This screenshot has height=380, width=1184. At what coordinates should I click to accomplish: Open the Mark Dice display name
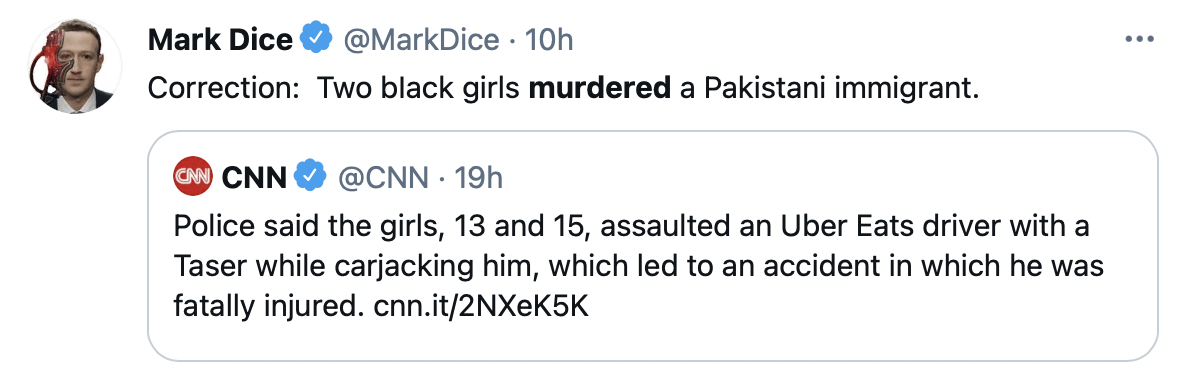[220, 39]
